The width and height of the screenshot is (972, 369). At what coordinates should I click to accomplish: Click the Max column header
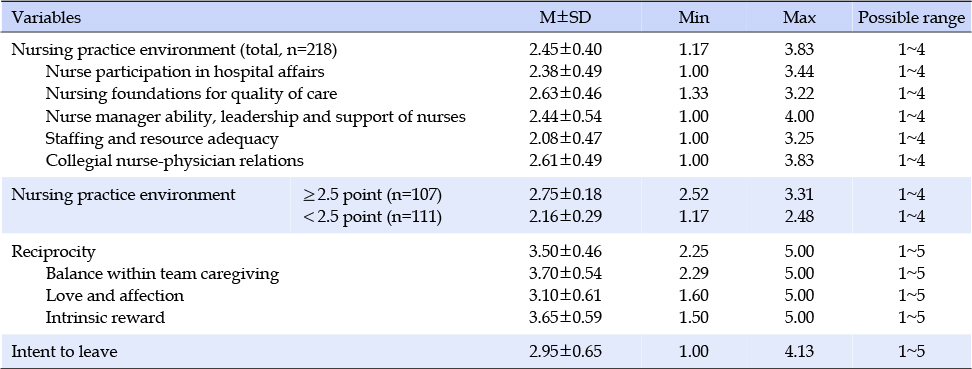point(799,18)
